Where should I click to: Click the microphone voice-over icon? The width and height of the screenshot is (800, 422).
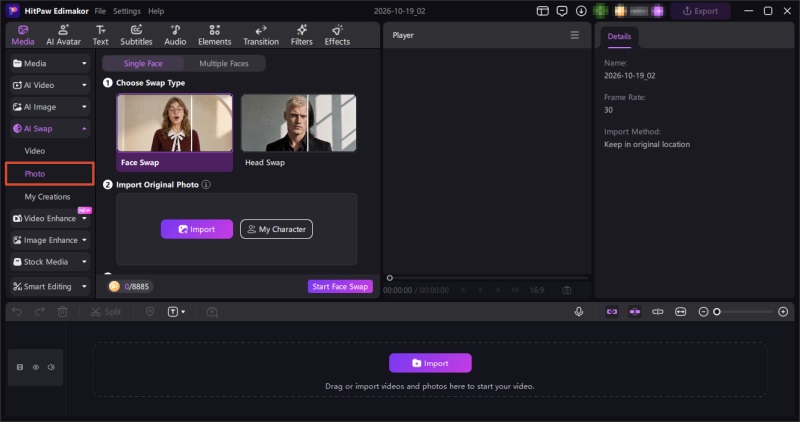[579, 311]
